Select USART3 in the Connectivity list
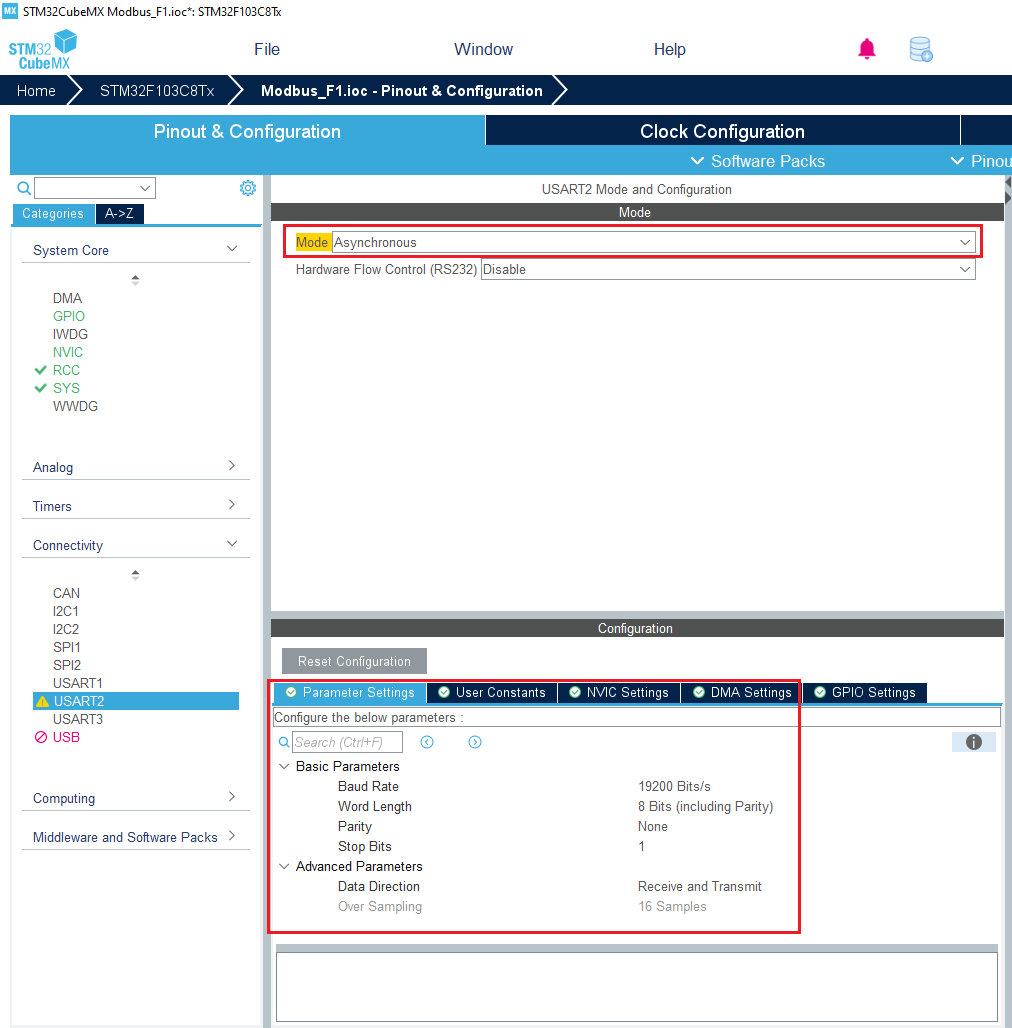Screen dimensions: 1012x1028 tap(77, 719)
